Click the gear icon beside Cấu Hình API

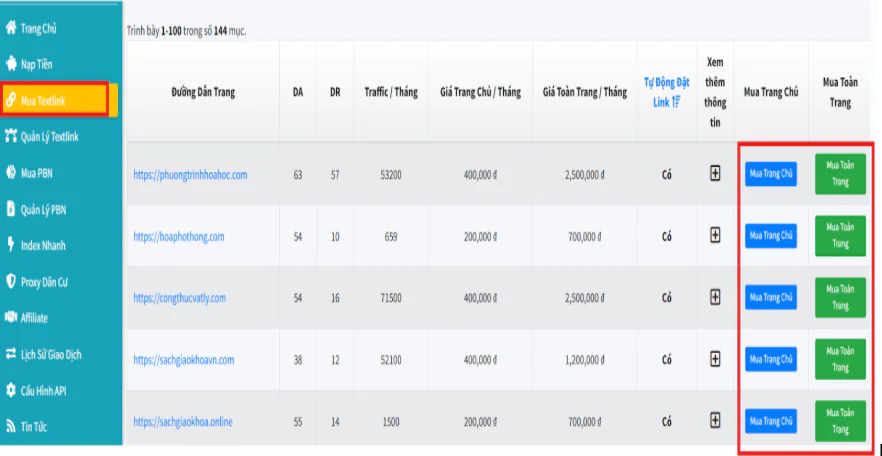11,390
